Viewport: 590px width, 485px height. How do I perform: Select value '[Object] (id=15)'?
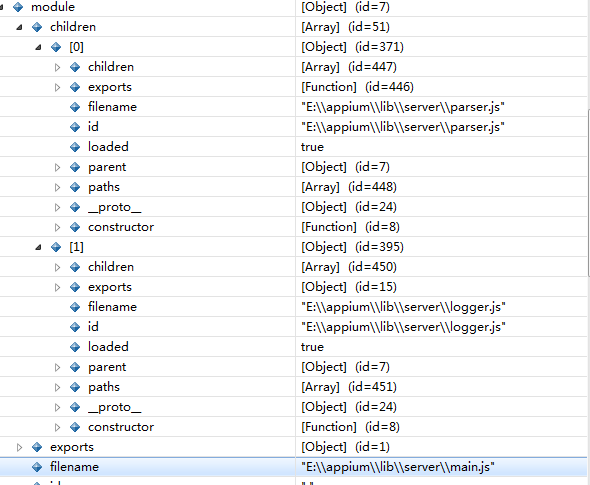coord(349,287)
